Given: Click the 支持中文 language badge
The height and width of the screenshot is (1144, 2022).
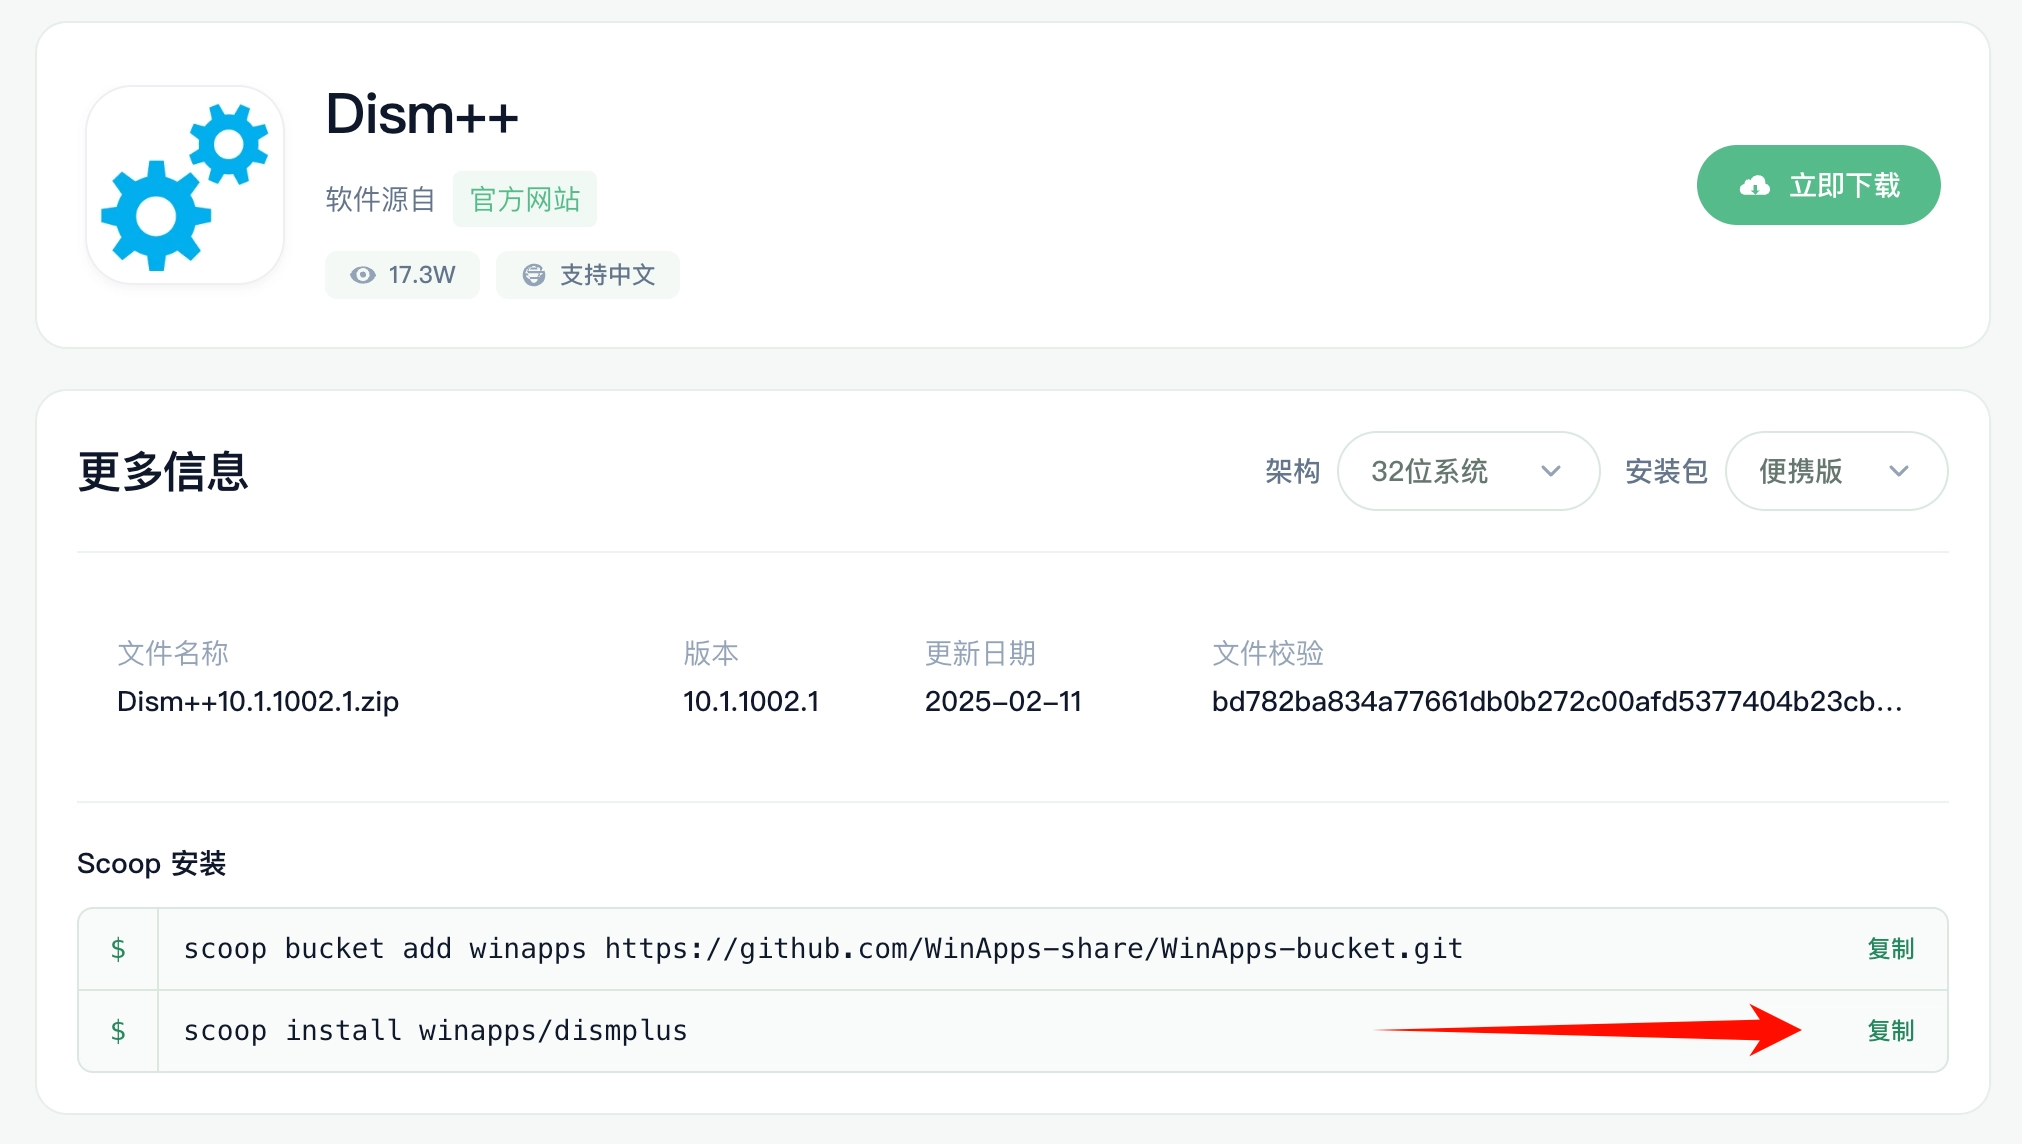Looking at the screenshot, I should [588, 275].
